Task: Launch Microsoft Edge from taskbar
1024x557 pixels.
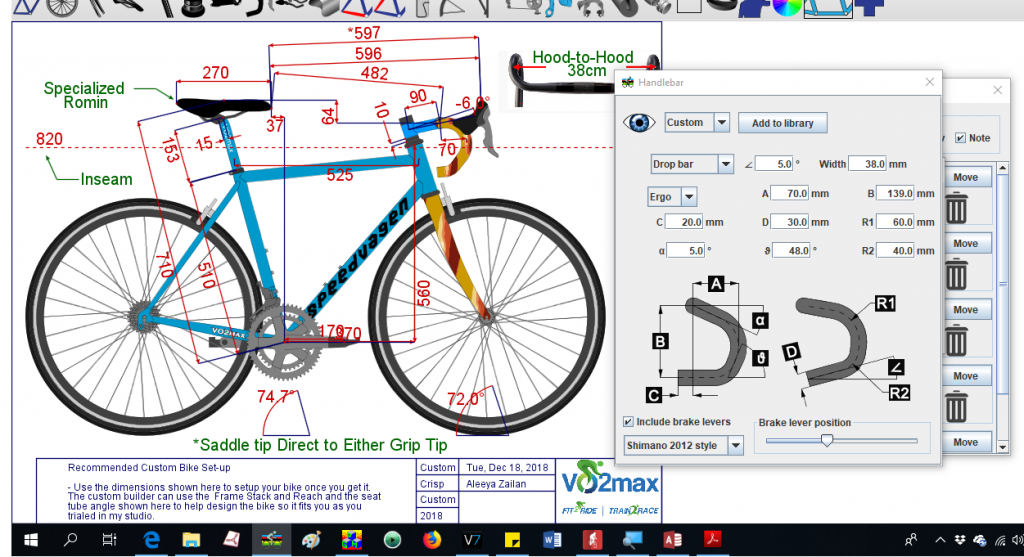Action: click(152, 540)
